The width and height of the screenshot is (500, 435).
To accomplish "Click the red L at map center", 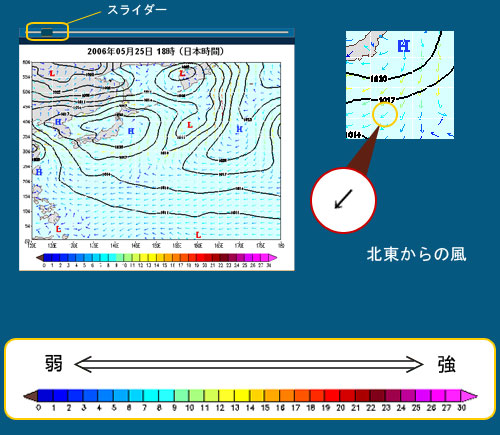I will click(190, 125).
